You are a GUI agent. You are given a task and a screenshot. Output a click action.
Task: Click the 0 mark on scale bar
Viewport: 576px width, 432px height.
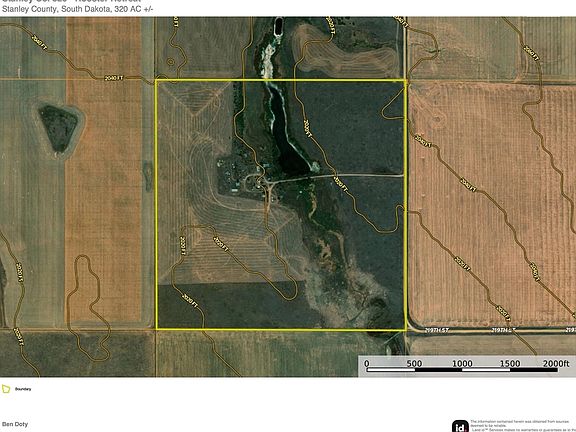pos(367,364)
